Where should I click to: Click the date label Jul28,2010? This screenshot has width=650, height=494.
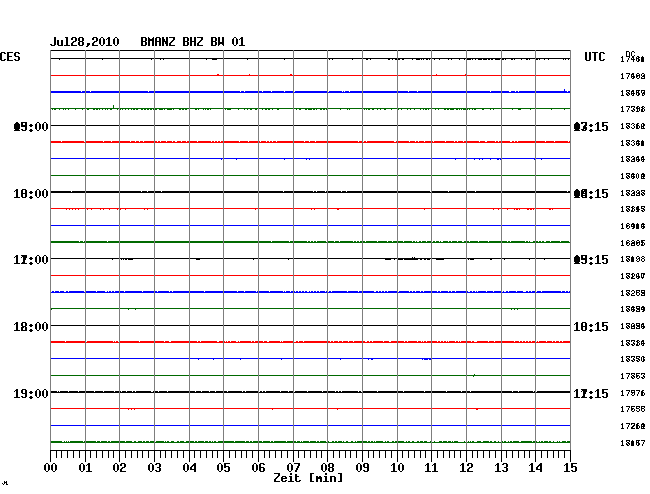coord(85,42)
